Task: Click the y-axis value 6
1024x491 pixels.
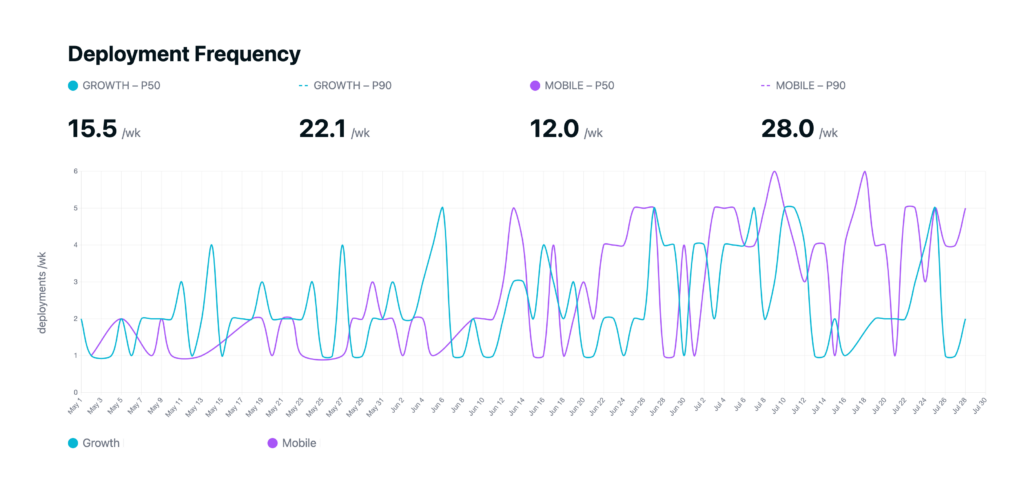Action: click(x=75, y=171)
